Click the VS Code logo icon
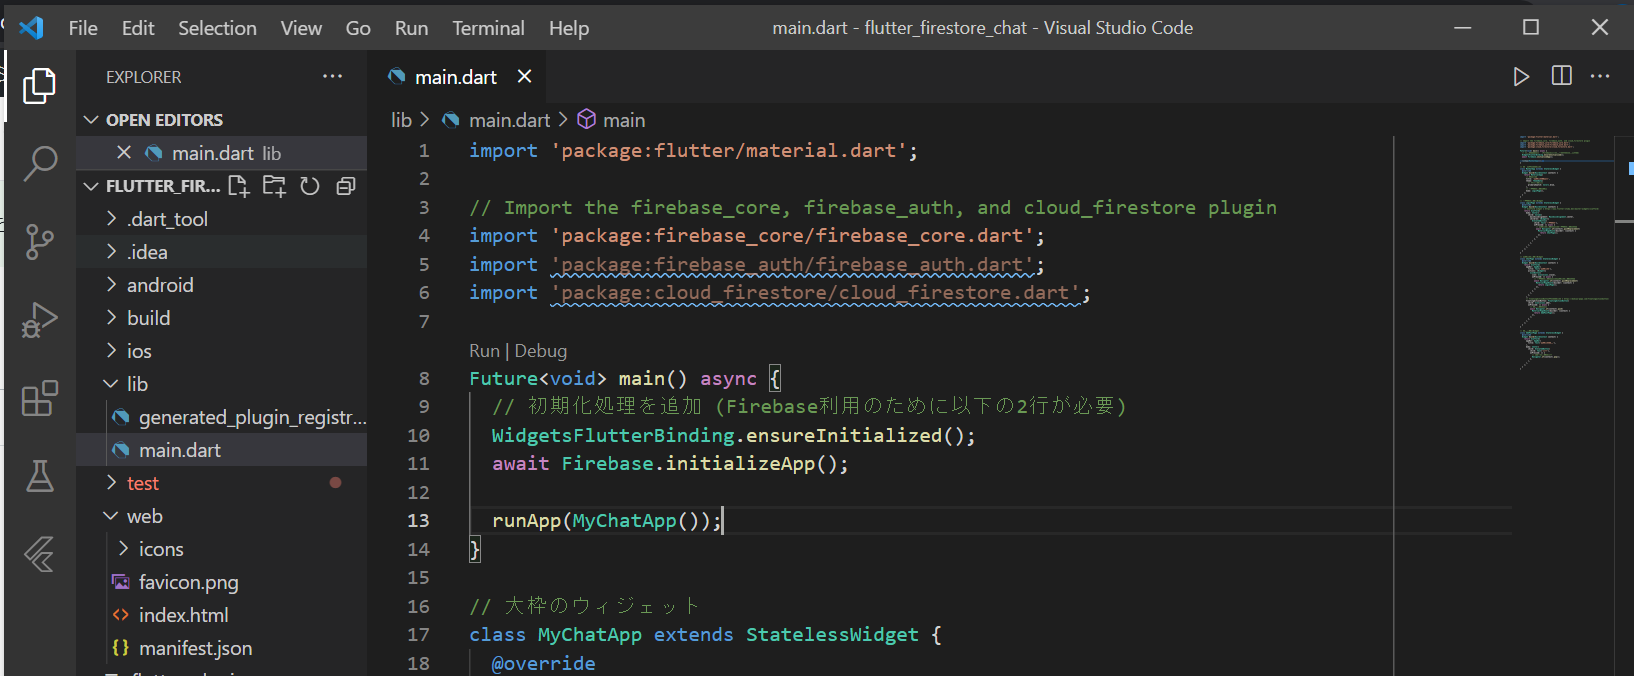This screenshot has width=1634, height=676. [x=31, y=28]
